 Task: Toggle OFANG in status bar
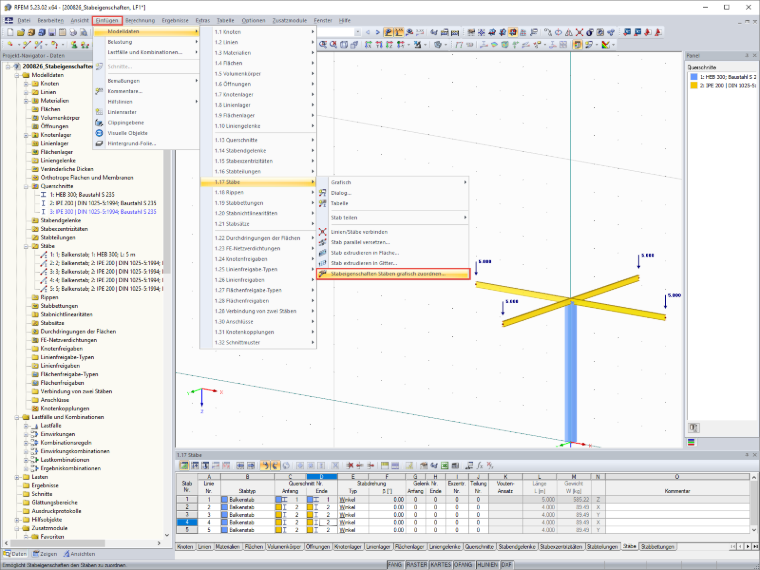[x=463, y=565]
